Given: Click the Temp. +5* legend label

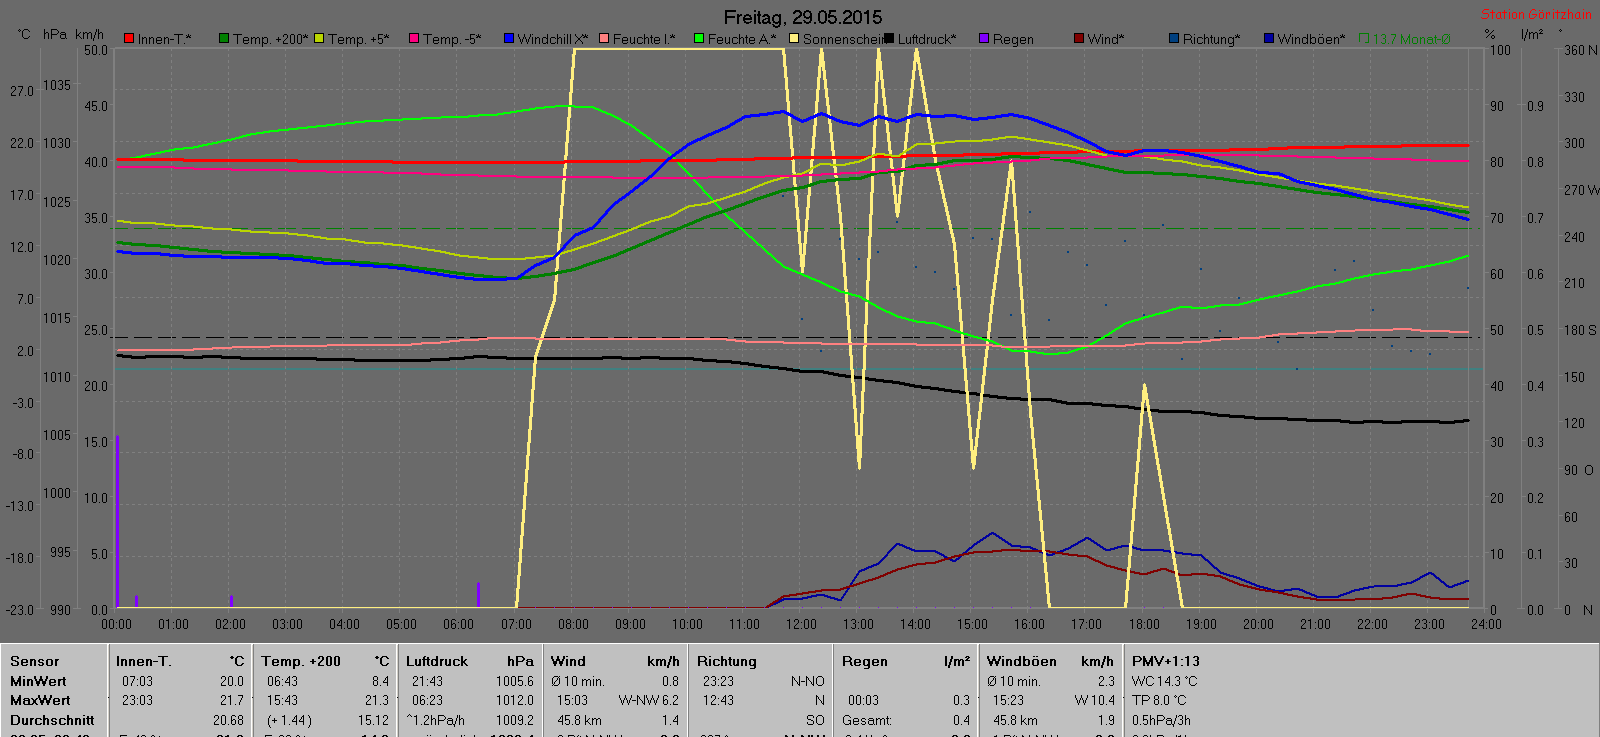Looking at the screenshot, I should point(359,39).
